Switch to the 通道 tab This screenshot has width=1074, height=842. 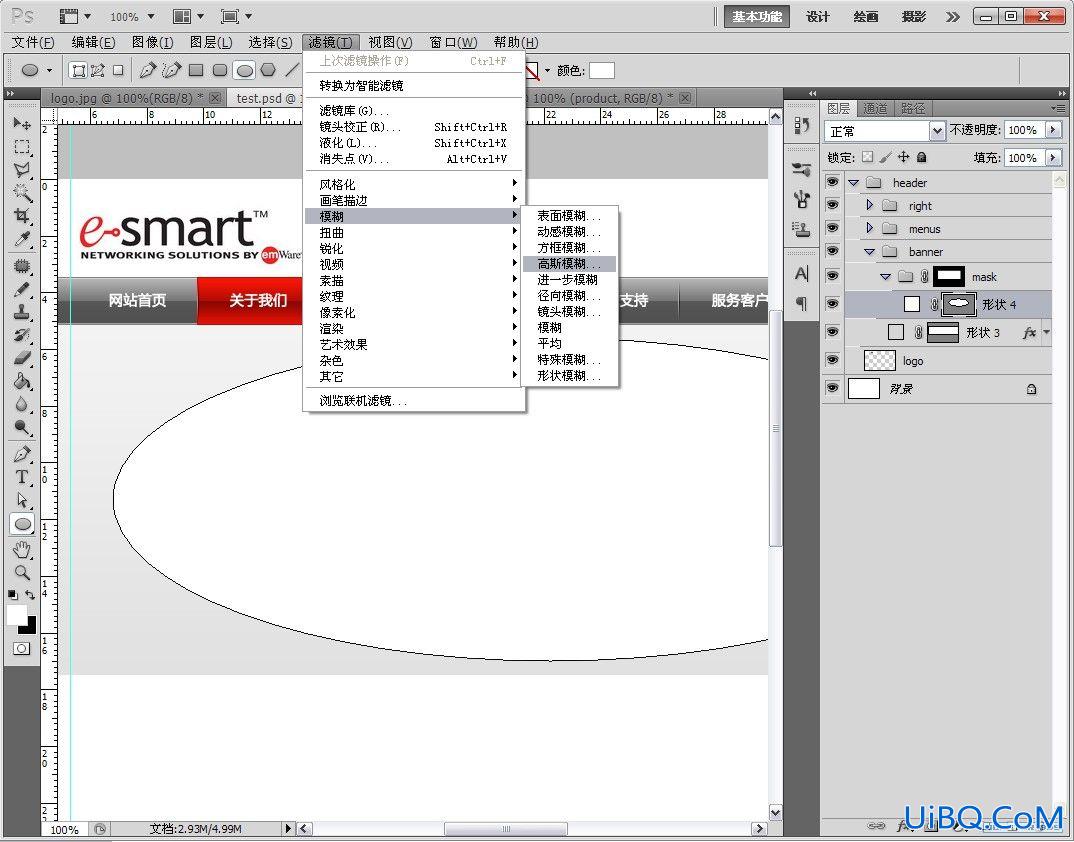coord(875,108)
